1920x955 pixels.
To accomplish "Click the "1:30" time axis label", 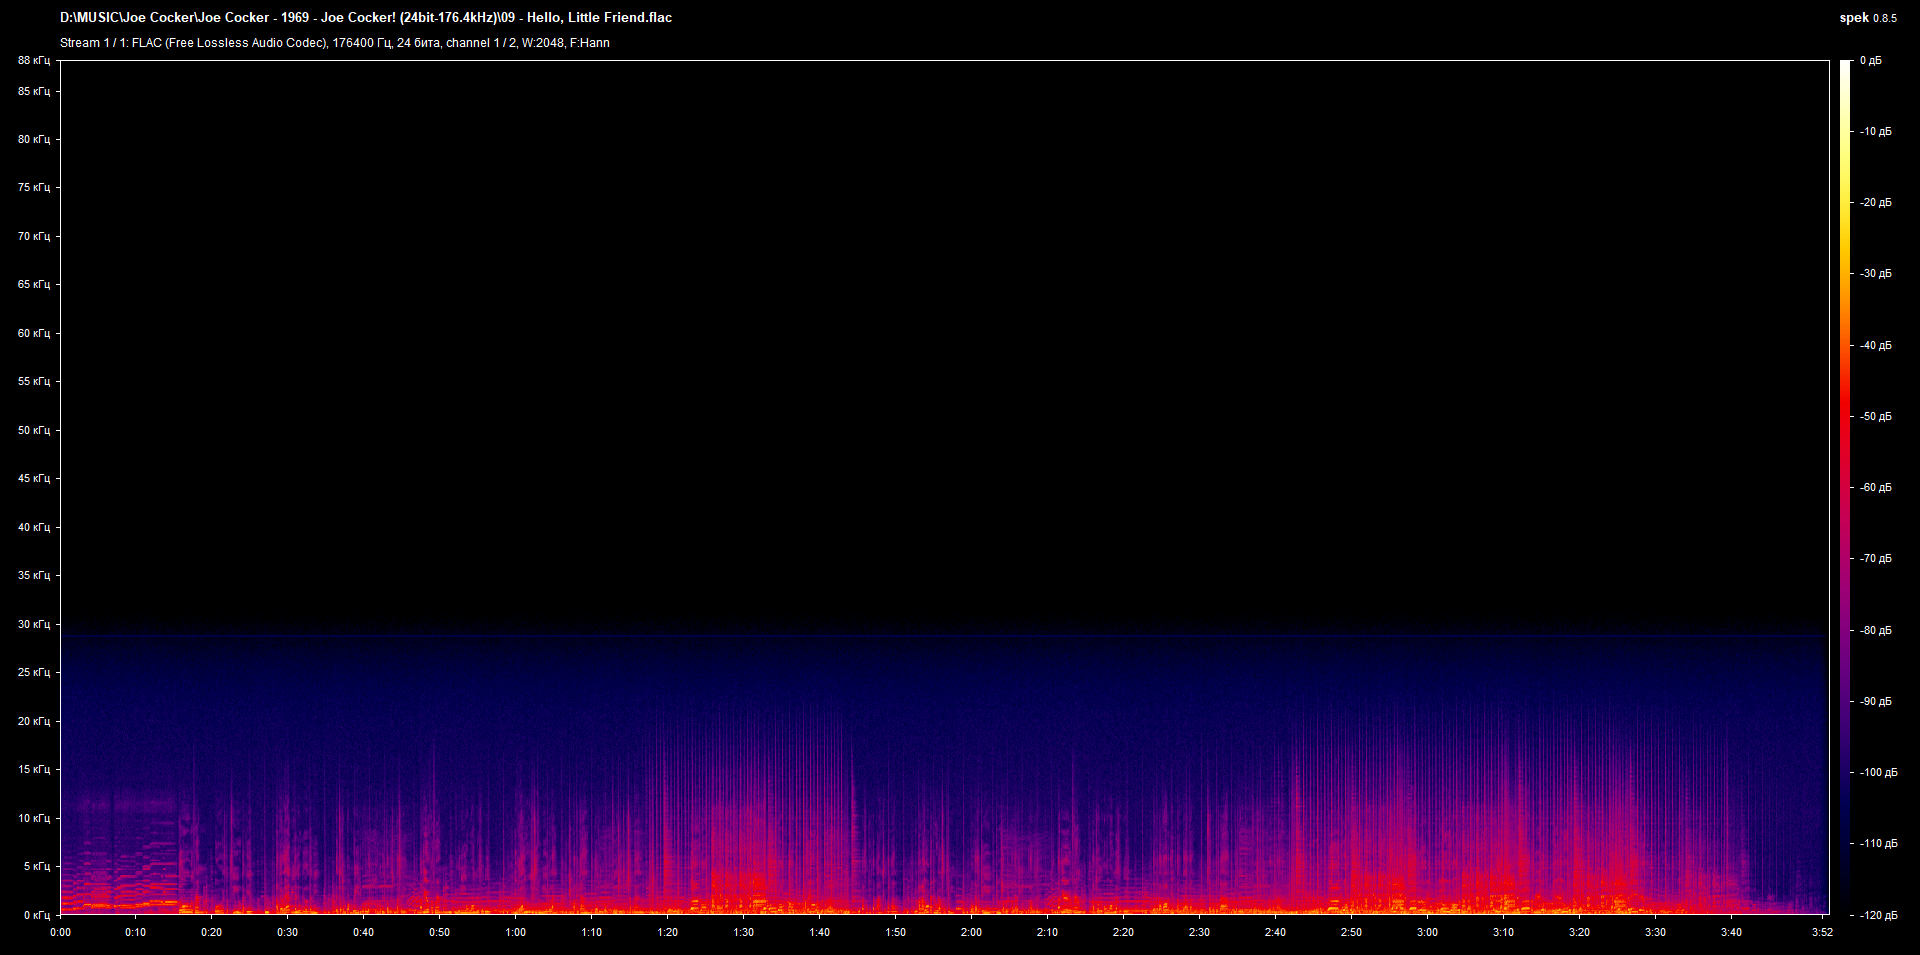I will [744, 932].
